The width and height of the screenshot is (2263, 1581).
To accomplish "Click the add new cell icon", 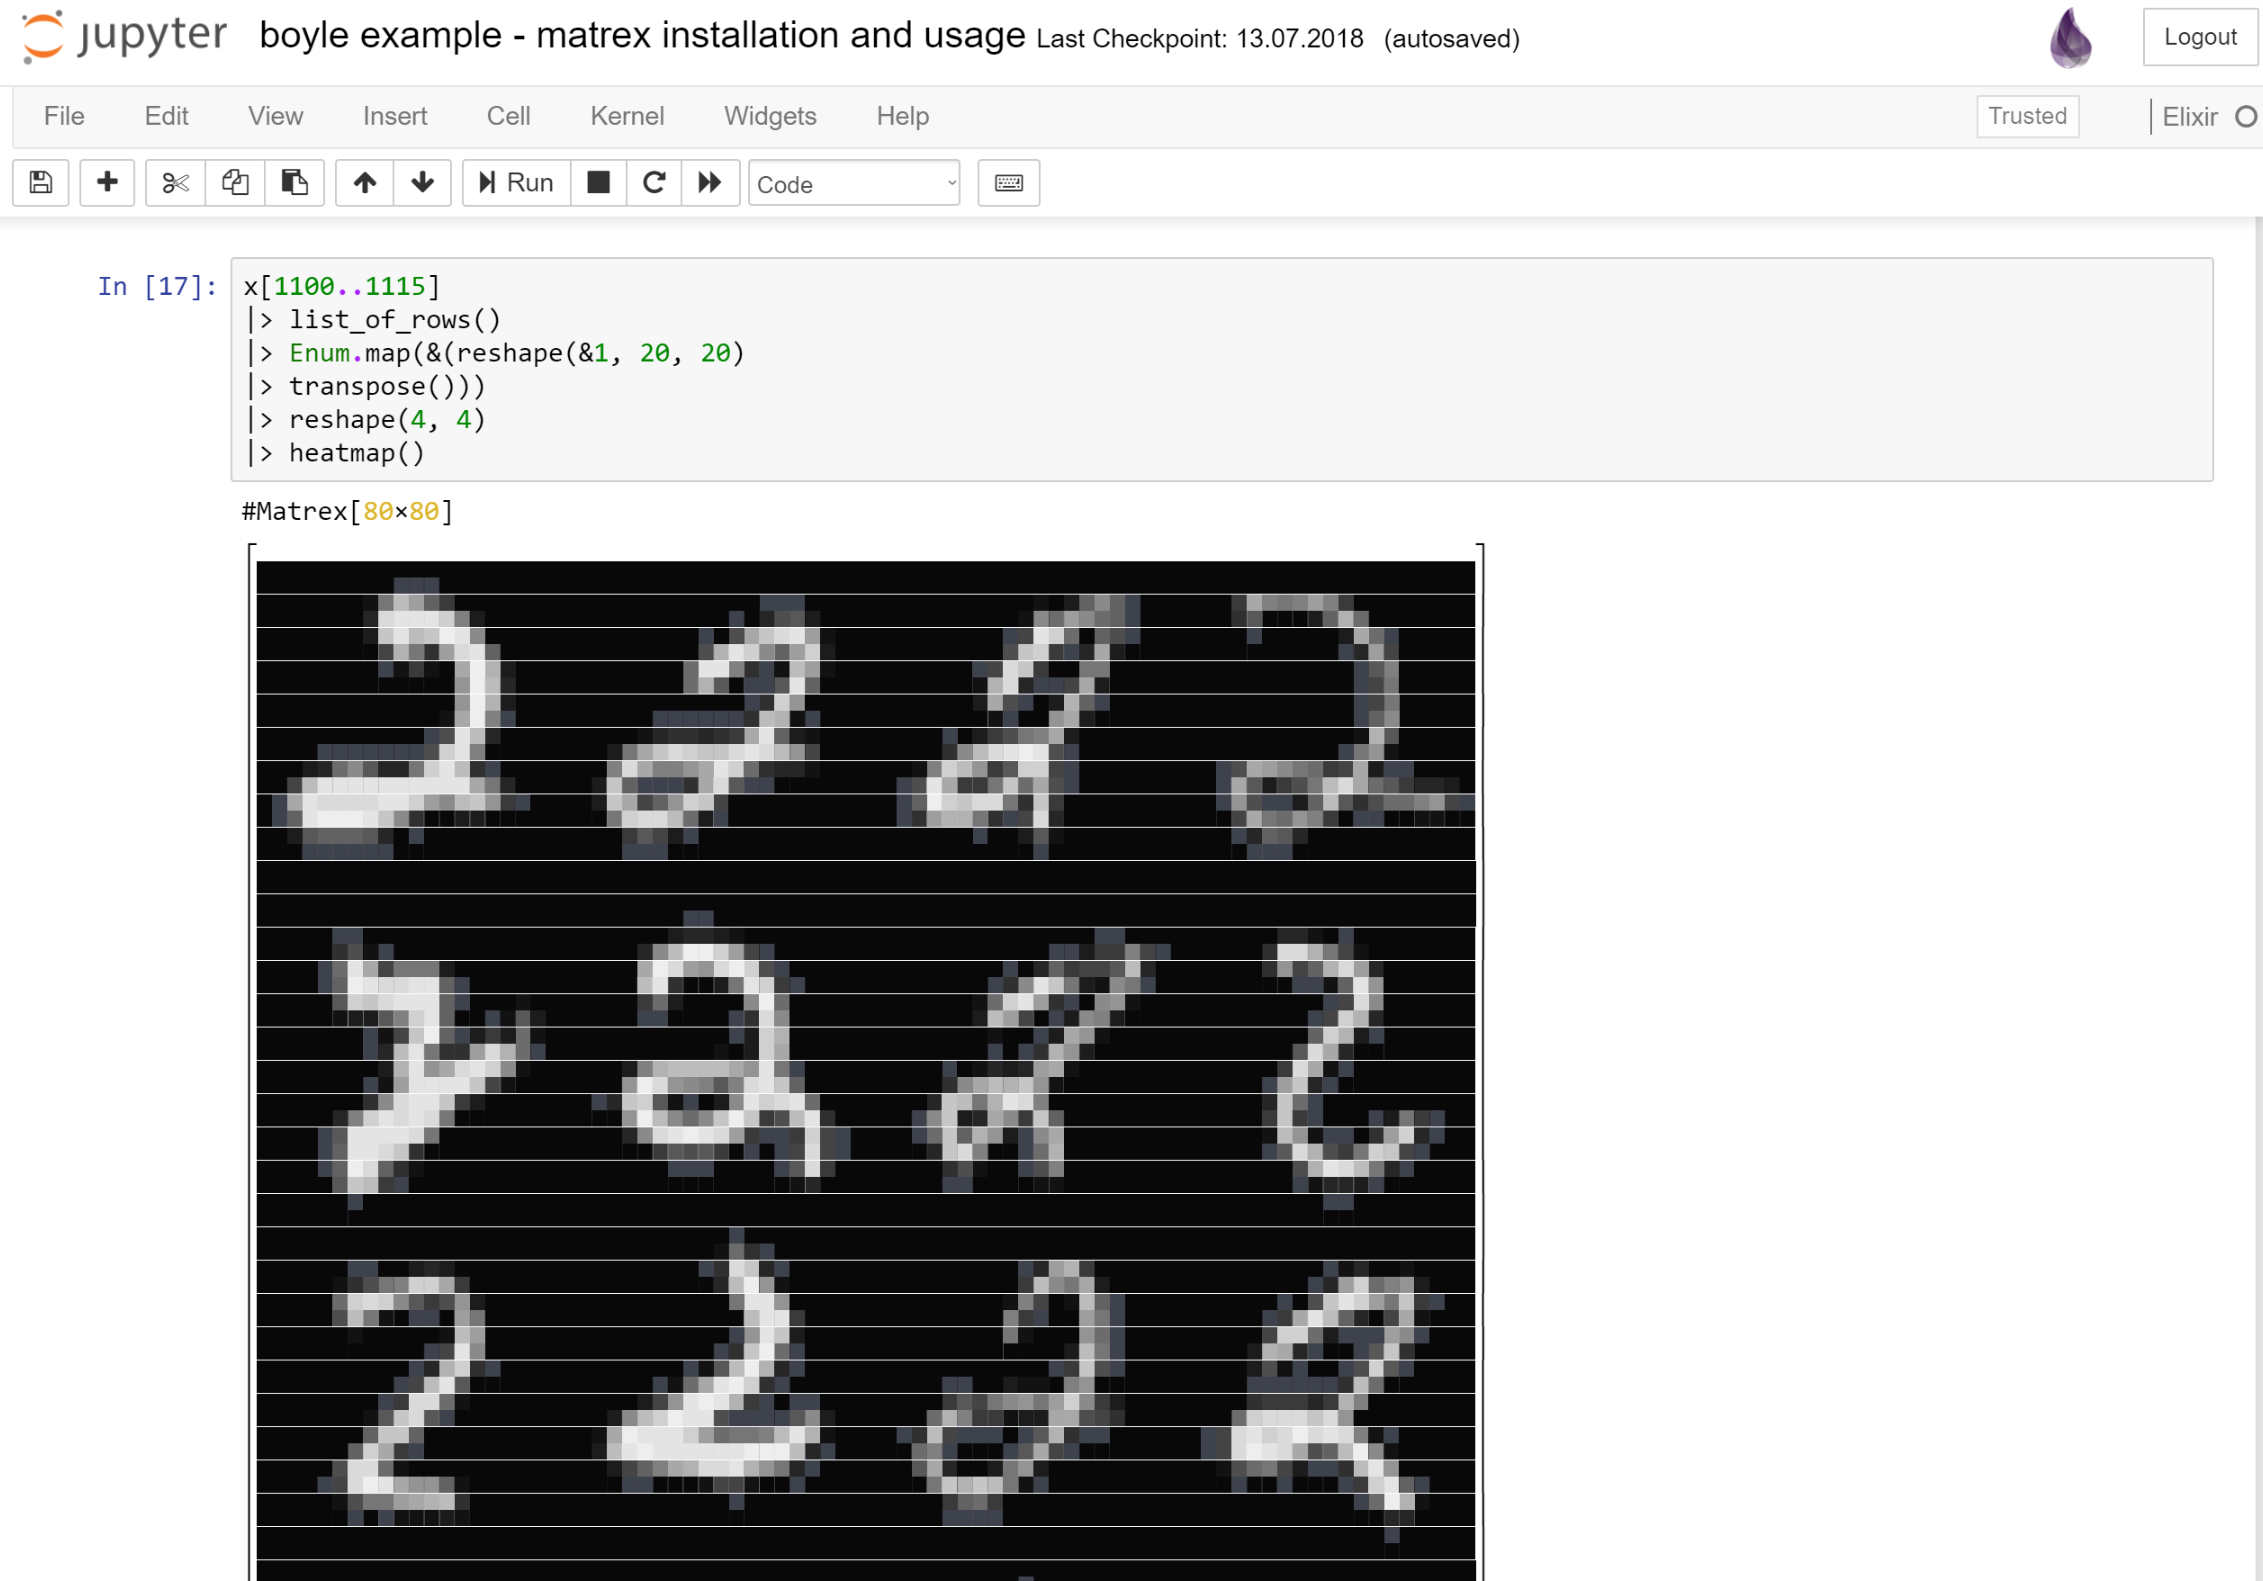I will (x=105, y=182).
